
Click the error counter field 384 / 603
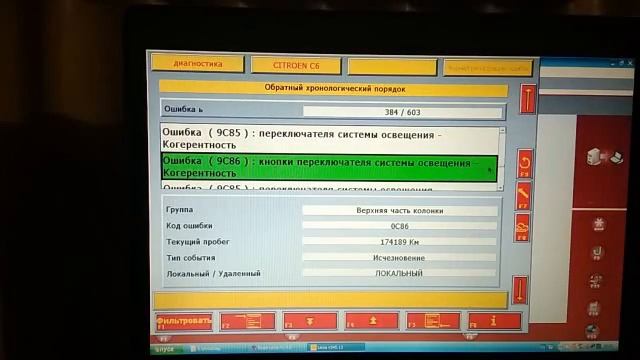coord(402,112)
